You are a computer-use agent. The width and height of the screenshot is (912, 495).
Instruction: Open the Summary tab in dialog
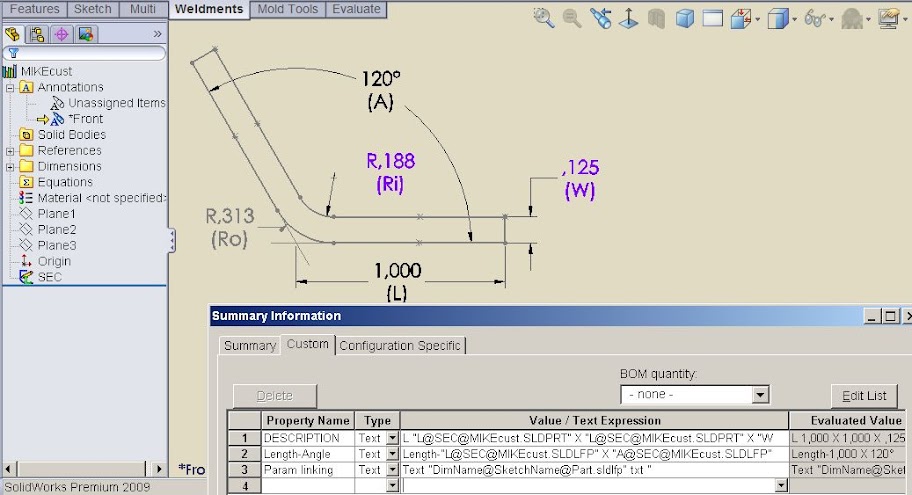(x=250, y=346)
